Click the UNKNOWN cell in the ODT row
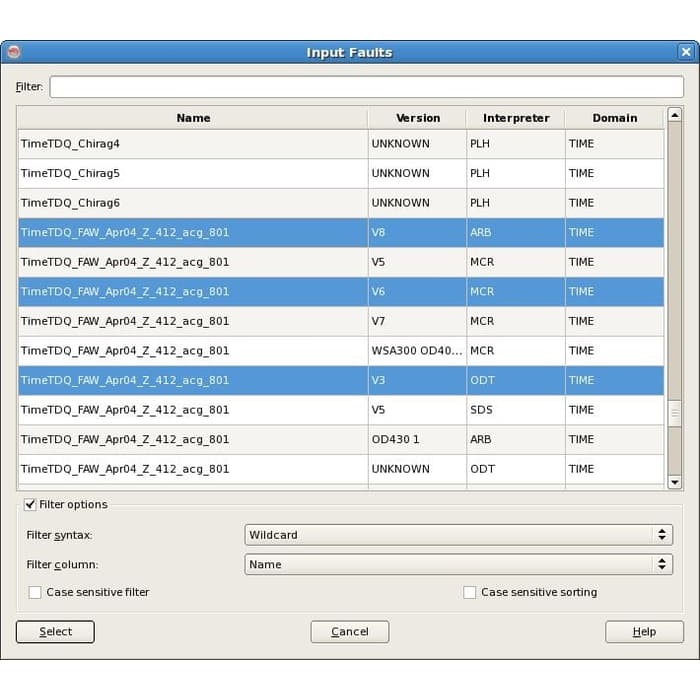700x700 pixels. [x=417, y=469]
